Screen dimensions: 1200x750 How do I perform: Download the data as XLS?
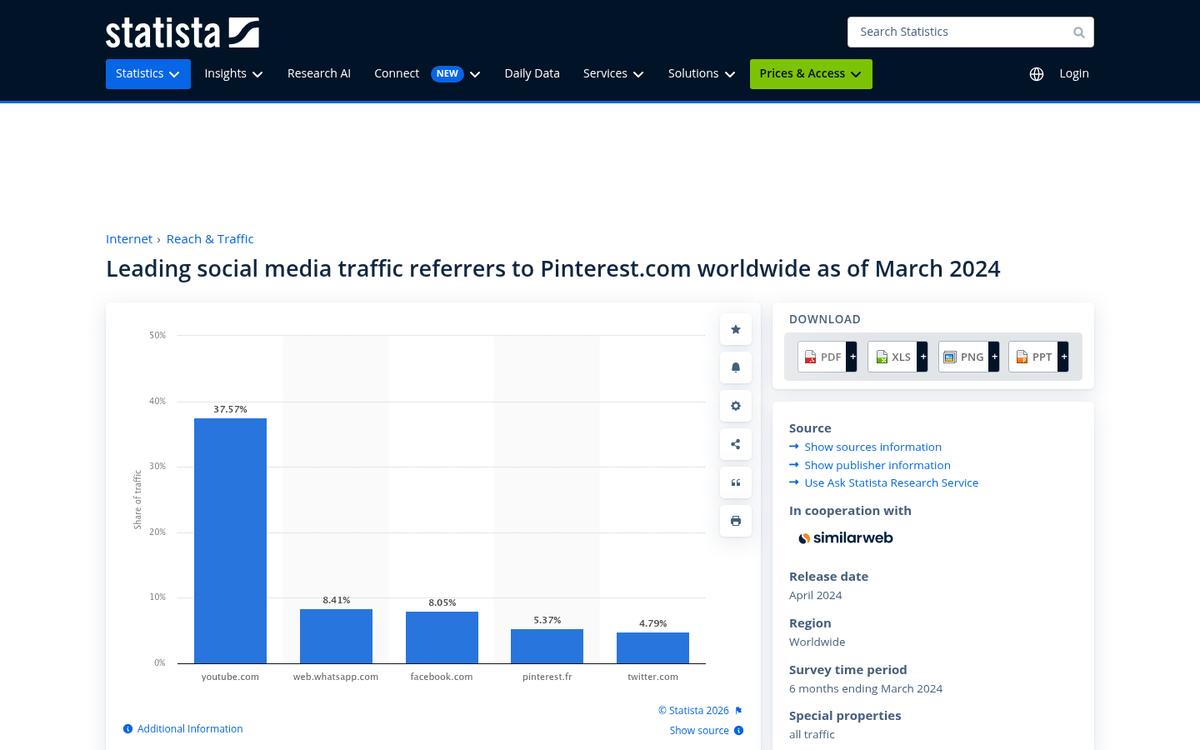tap(892, 356)
